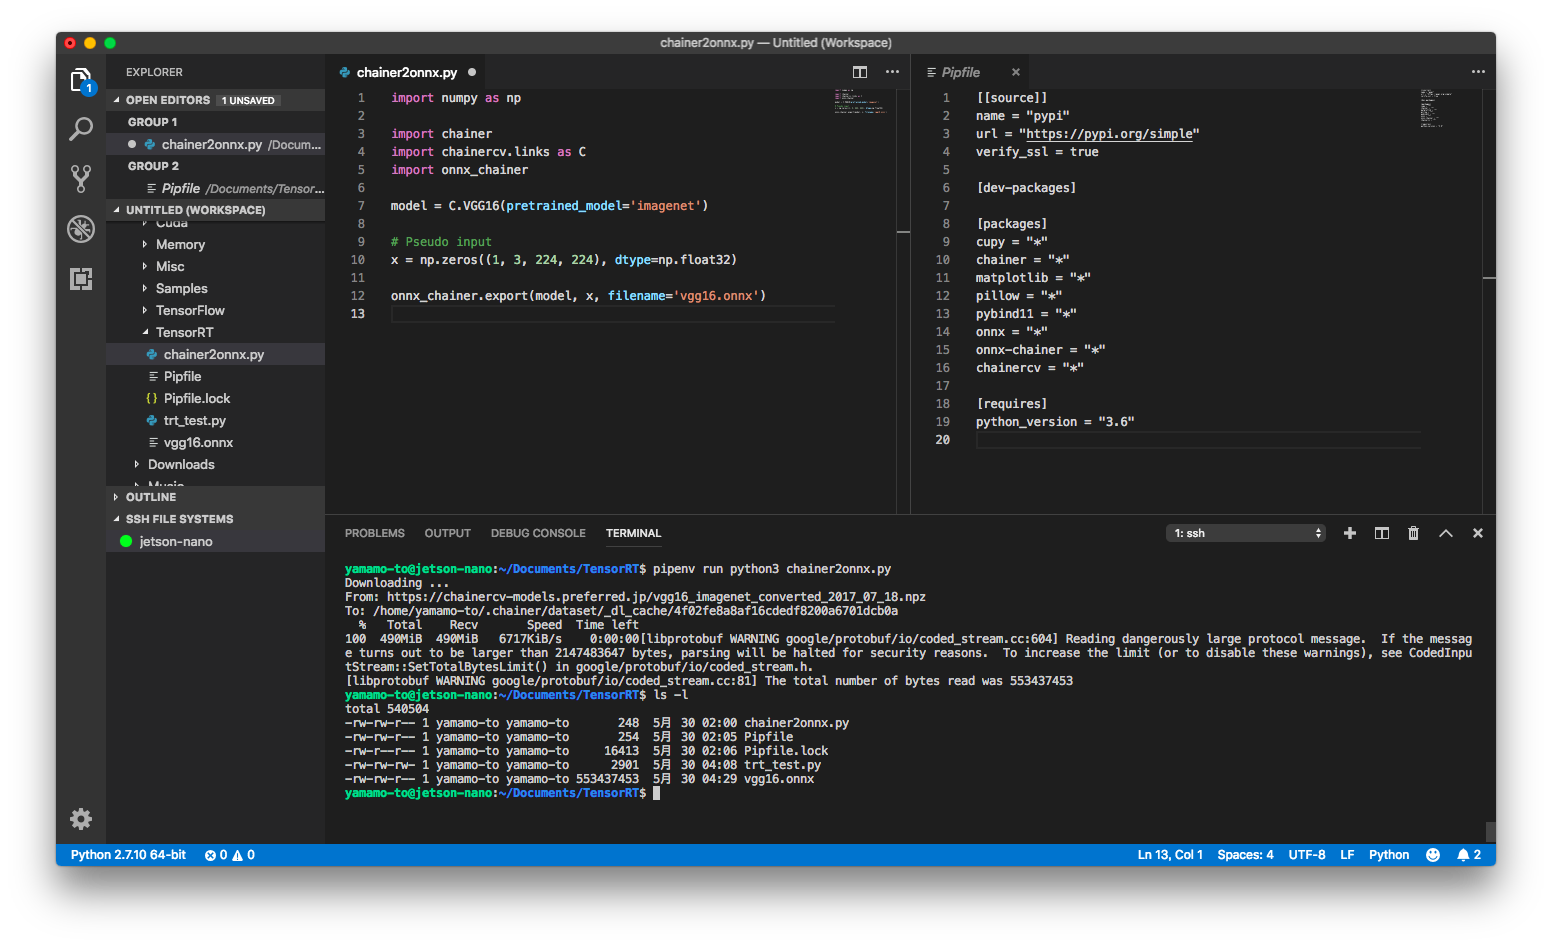The height and width of the screenshot is (946, 1552).
Task: Kill the terminal with trash icon
Action: click(x=1413, y=533)
